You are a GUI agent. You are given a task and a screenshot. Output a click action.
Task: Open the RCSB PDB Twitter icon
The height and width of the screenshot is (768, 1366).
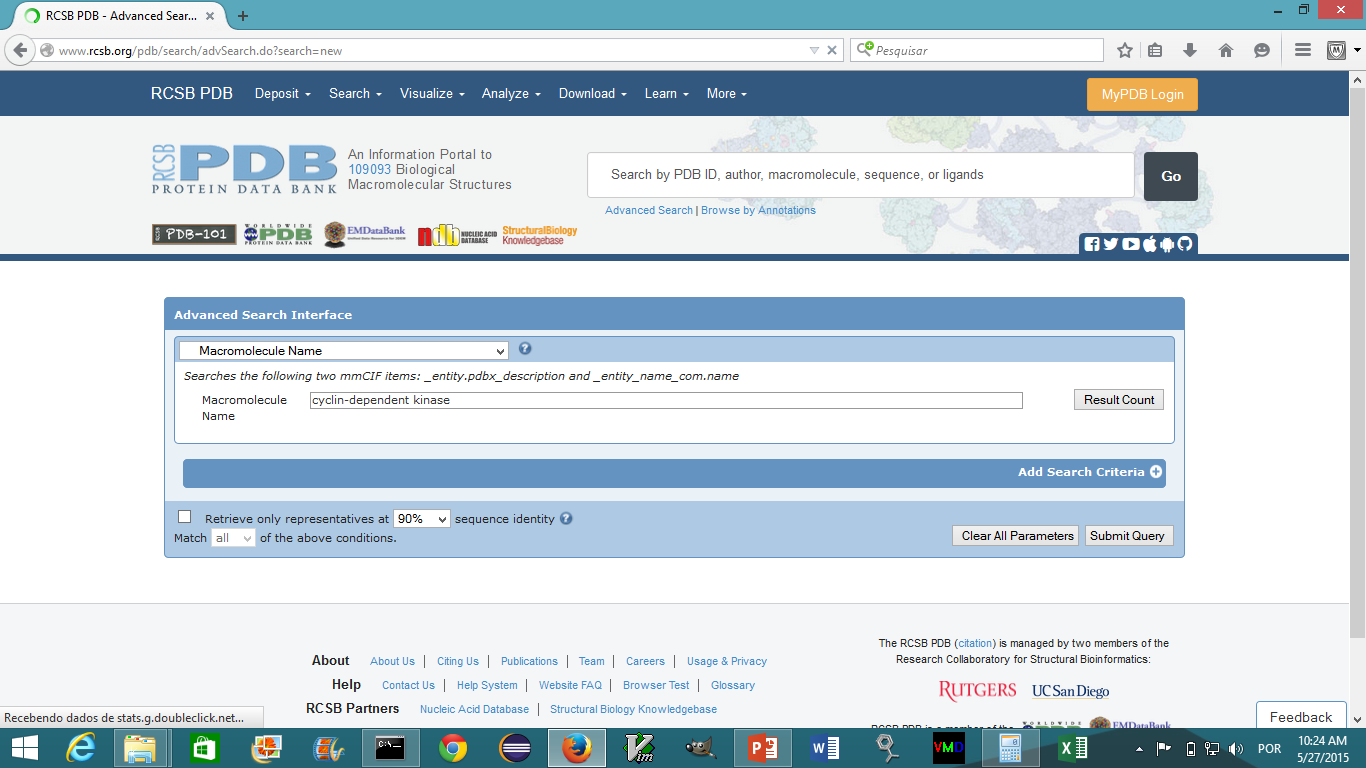[1110, 244]
